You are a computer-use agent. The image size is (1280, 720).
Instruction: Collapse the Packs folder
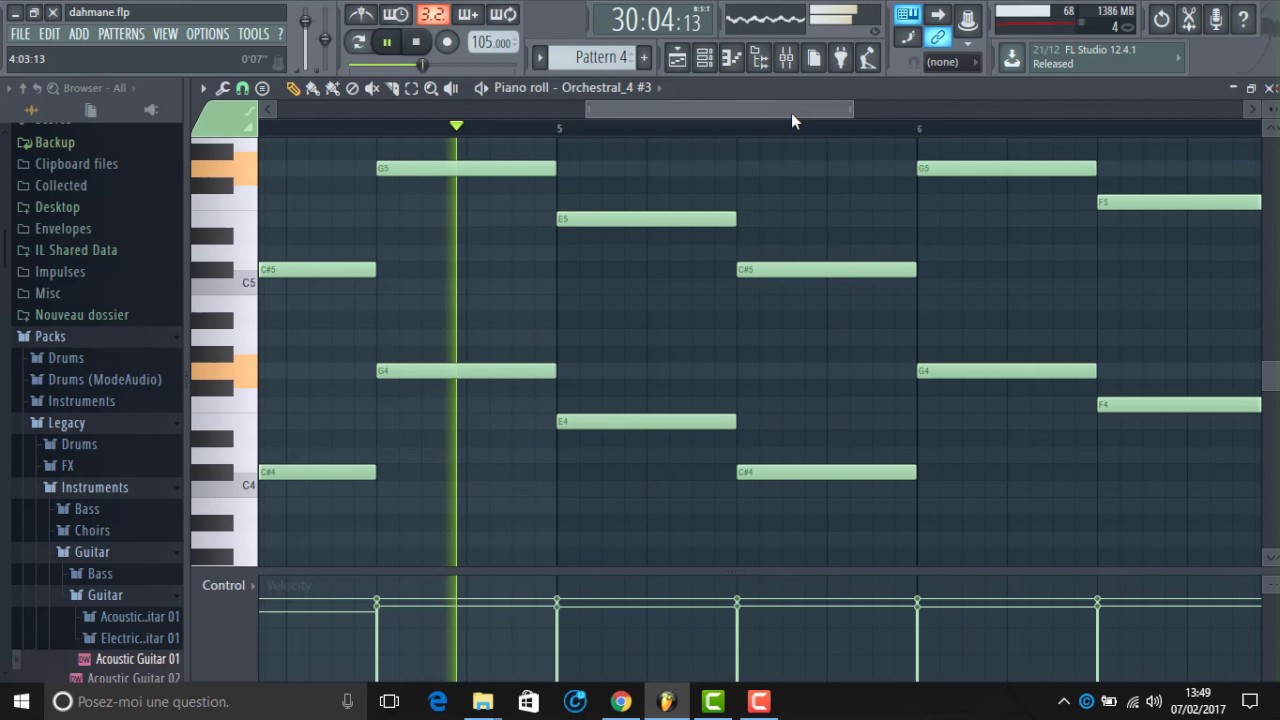50,336
